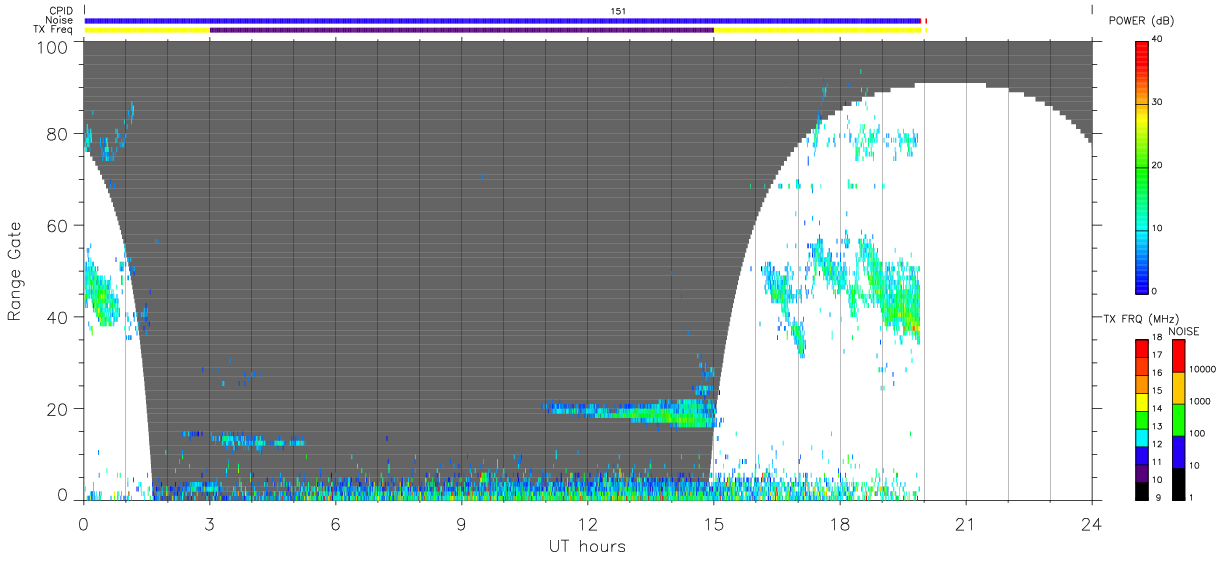The width and height of the screenshot is (1228, 567).
Task: Click the 10000 value on NOISE scale
Action: click(1202, 369)
